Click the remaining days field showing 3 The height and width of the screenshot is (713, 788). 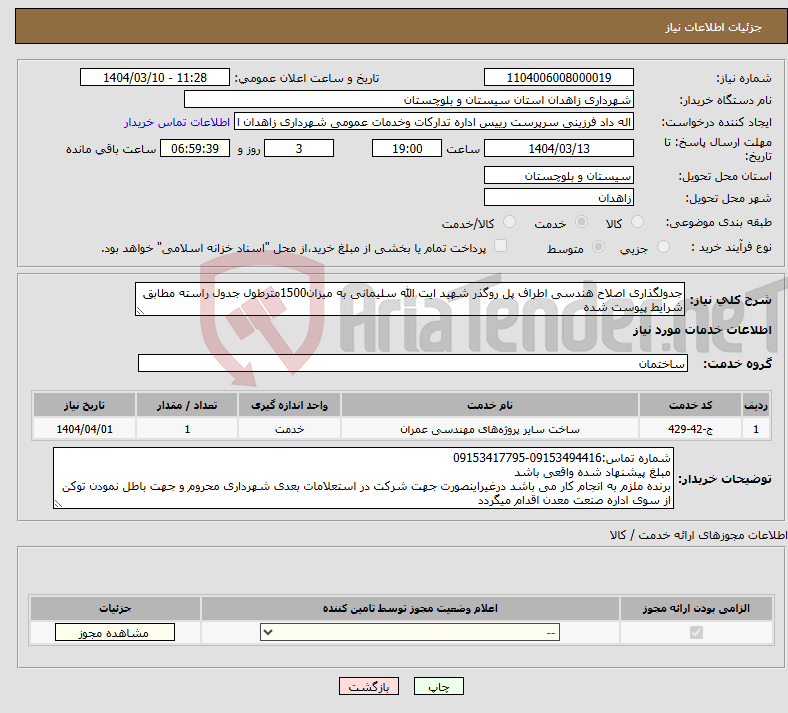pos(299,148)
